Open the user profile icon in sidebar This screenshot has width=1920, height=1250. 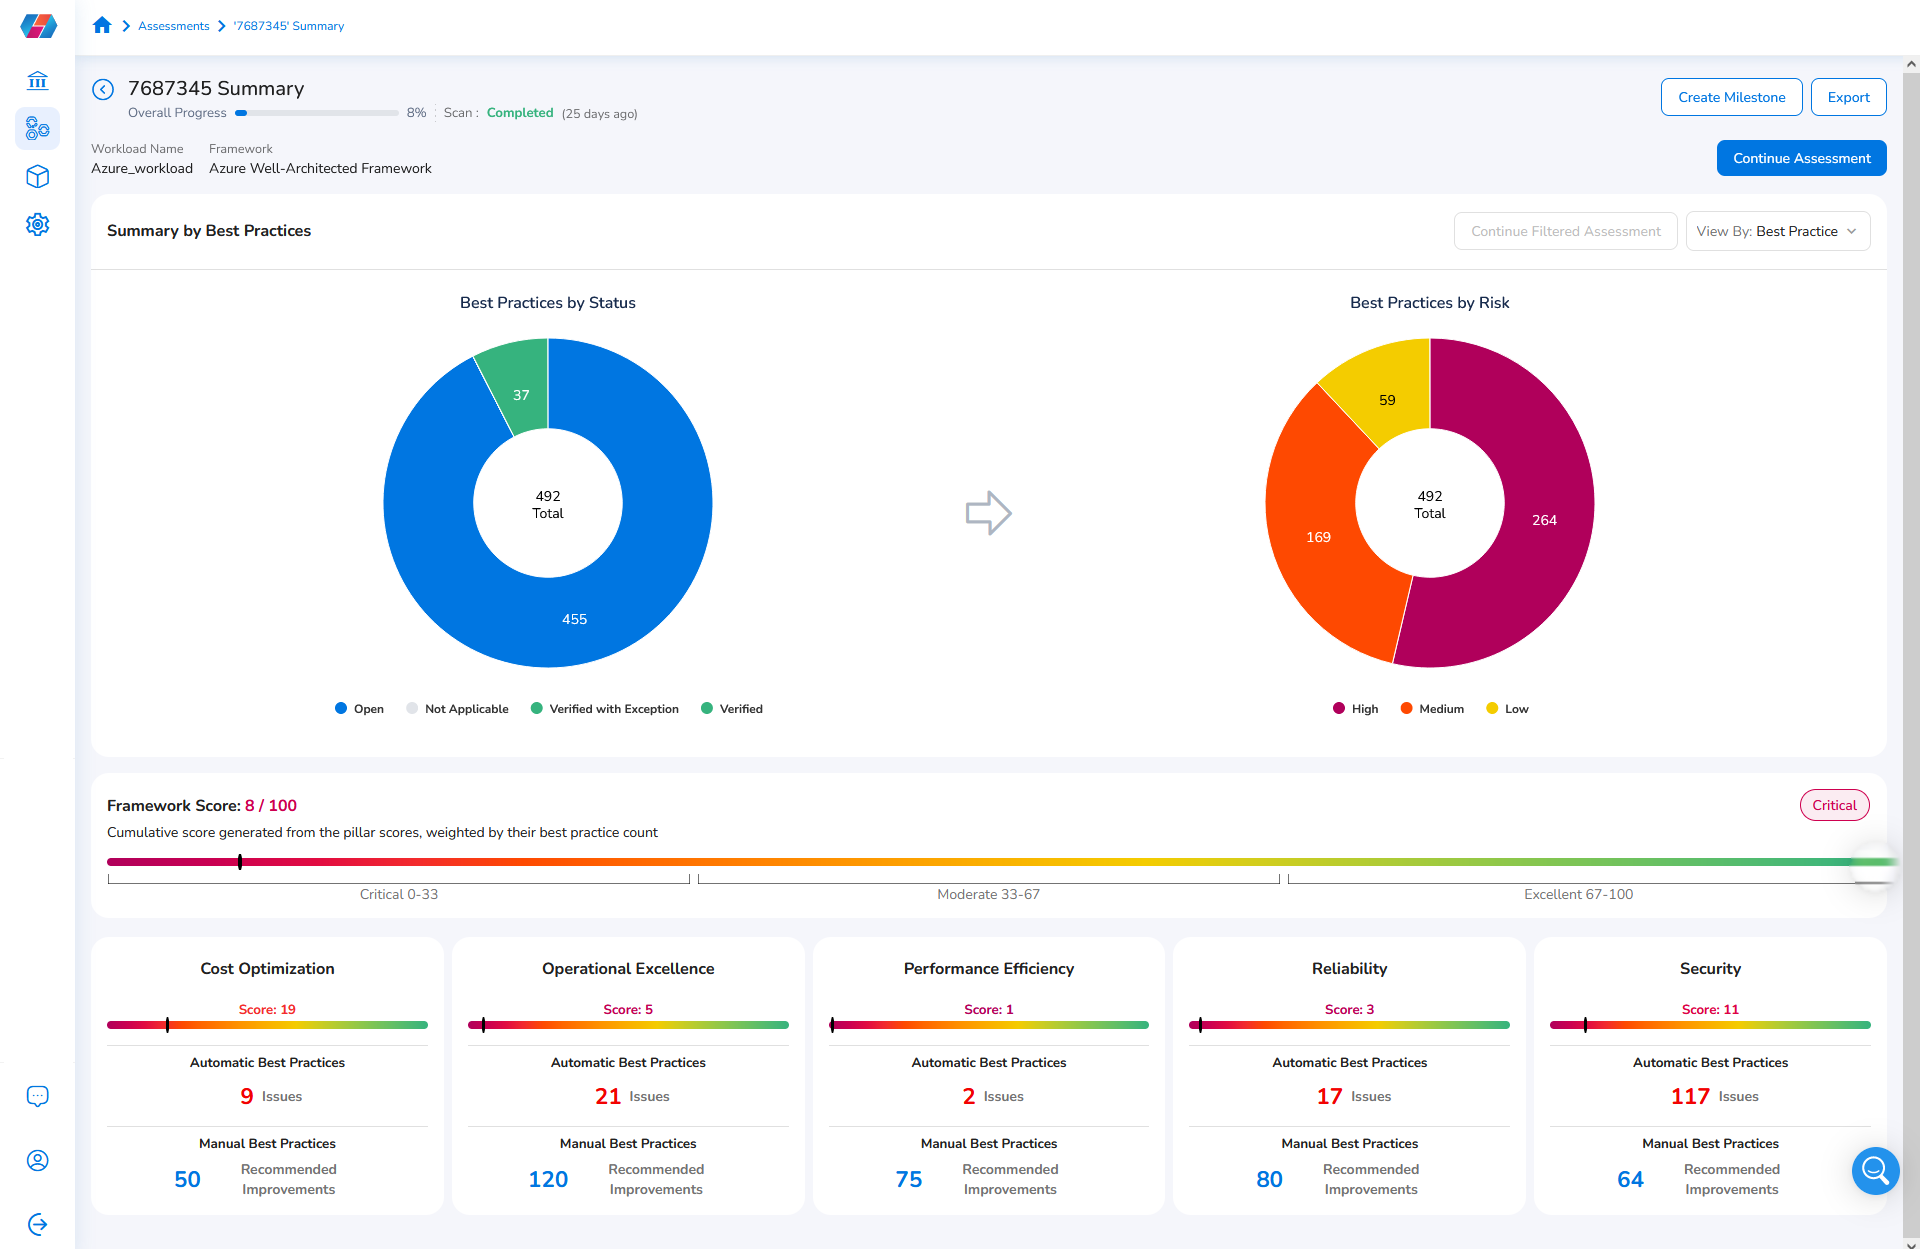pyautogui.click(x=38, y=1161)
